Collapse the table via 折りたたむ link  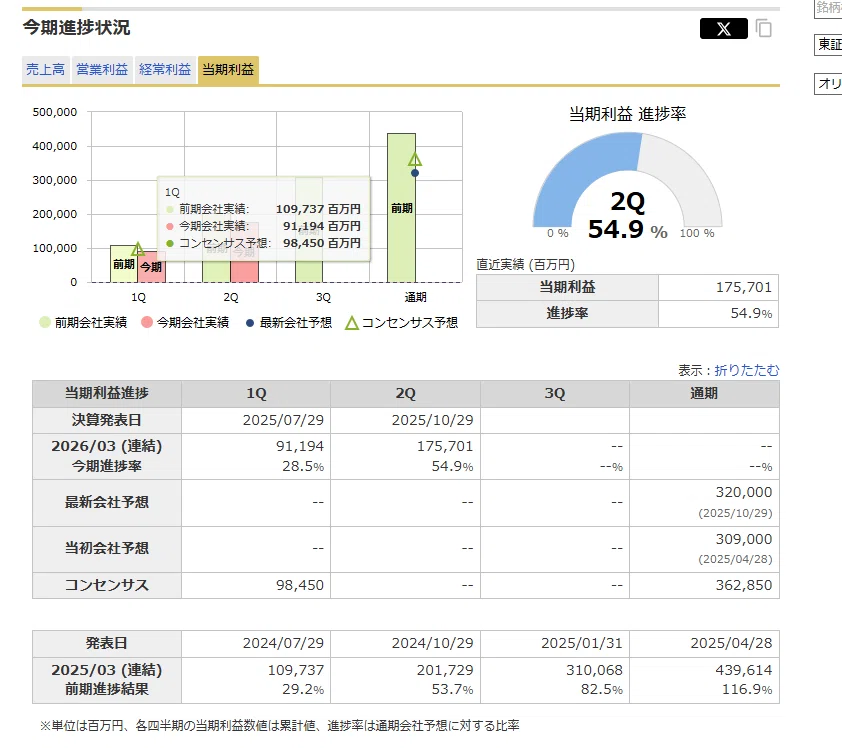[x=746, y=370]
